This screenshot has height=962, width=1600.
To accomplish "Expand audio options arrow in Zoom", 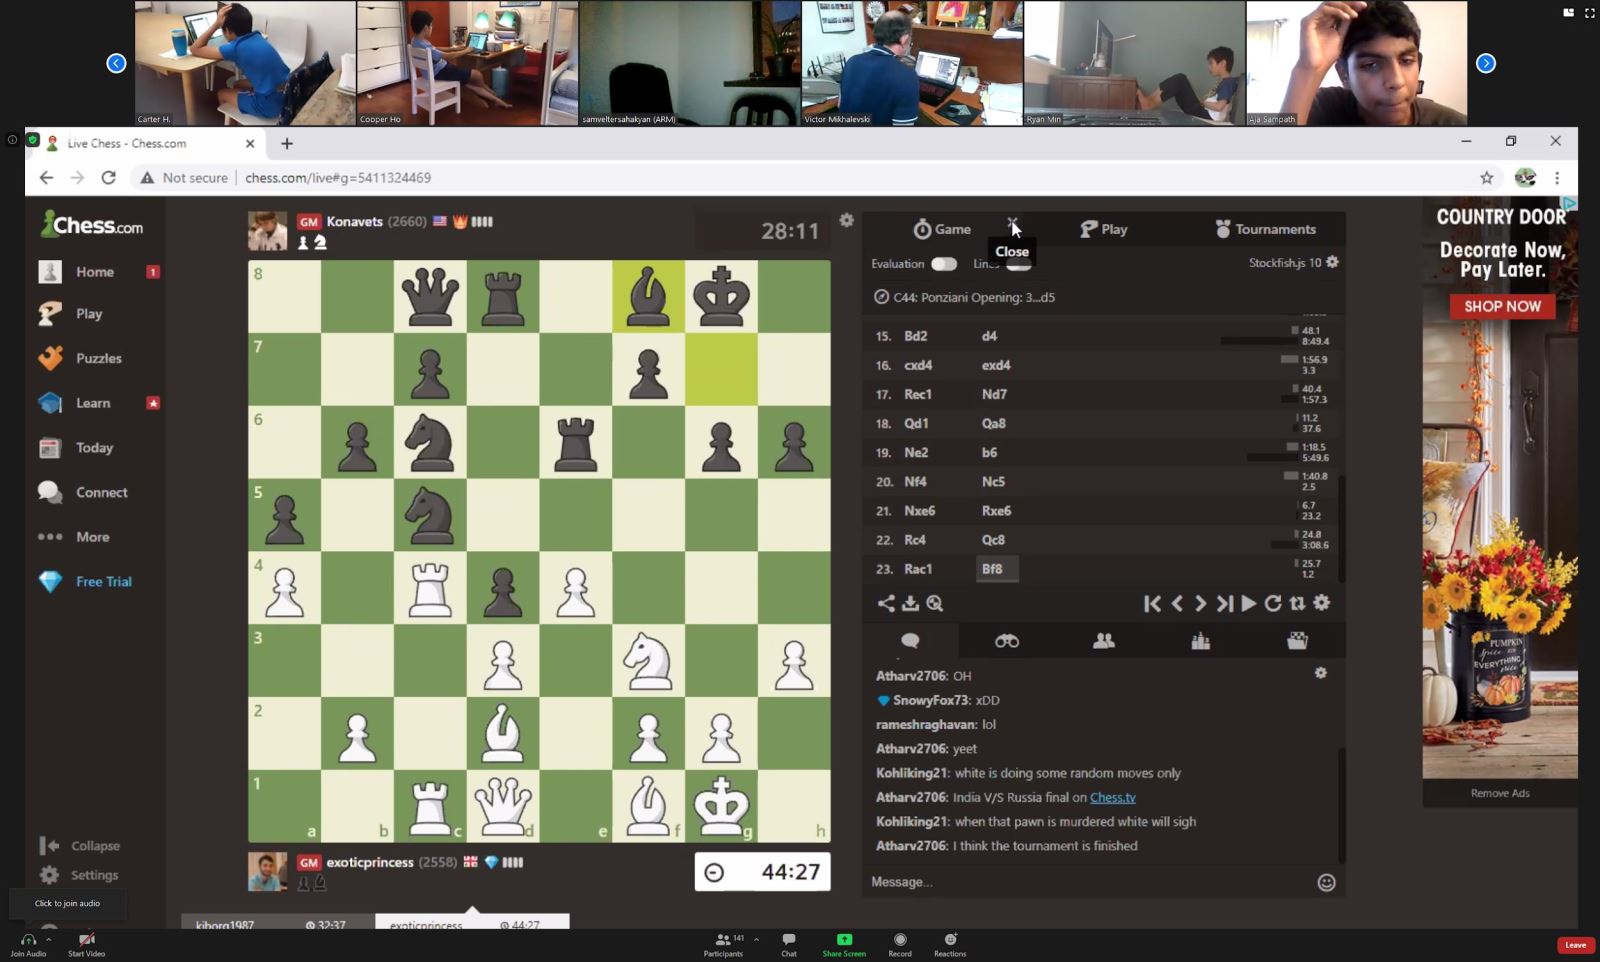I will tap(48, 940).
